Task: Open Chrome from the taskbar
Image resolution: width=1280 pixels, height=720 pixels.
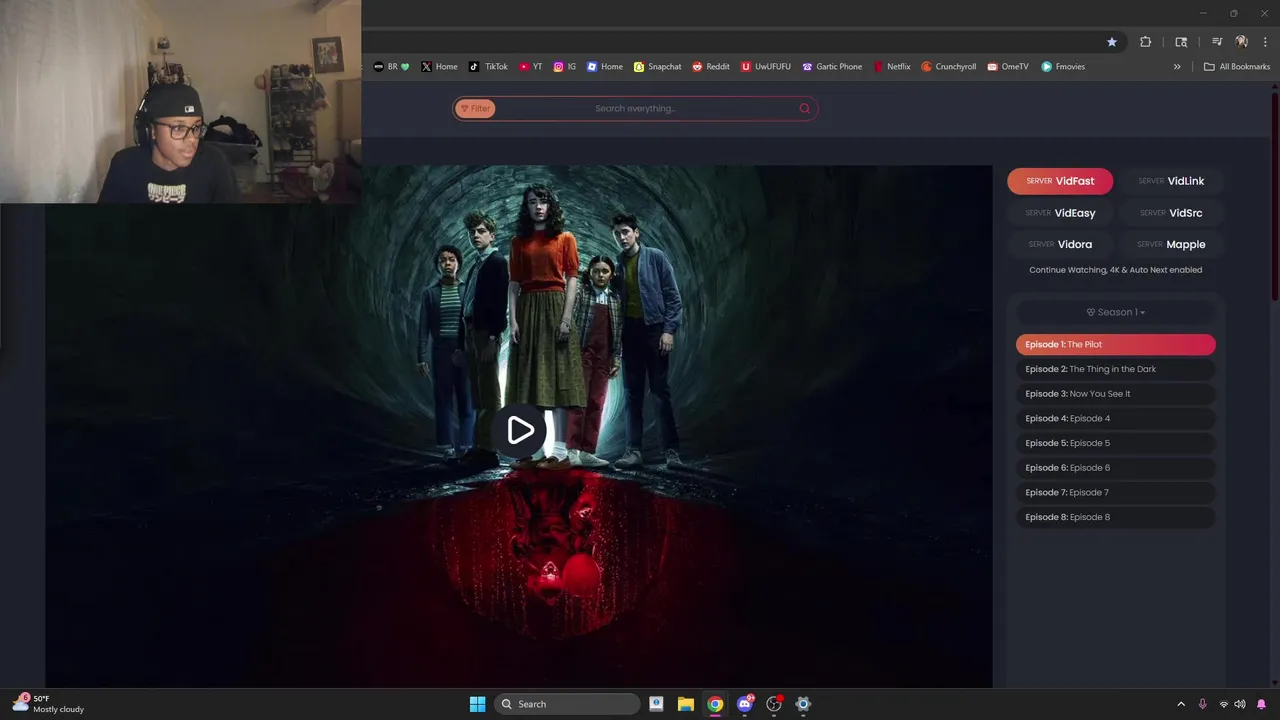Action: coord(715,704)
